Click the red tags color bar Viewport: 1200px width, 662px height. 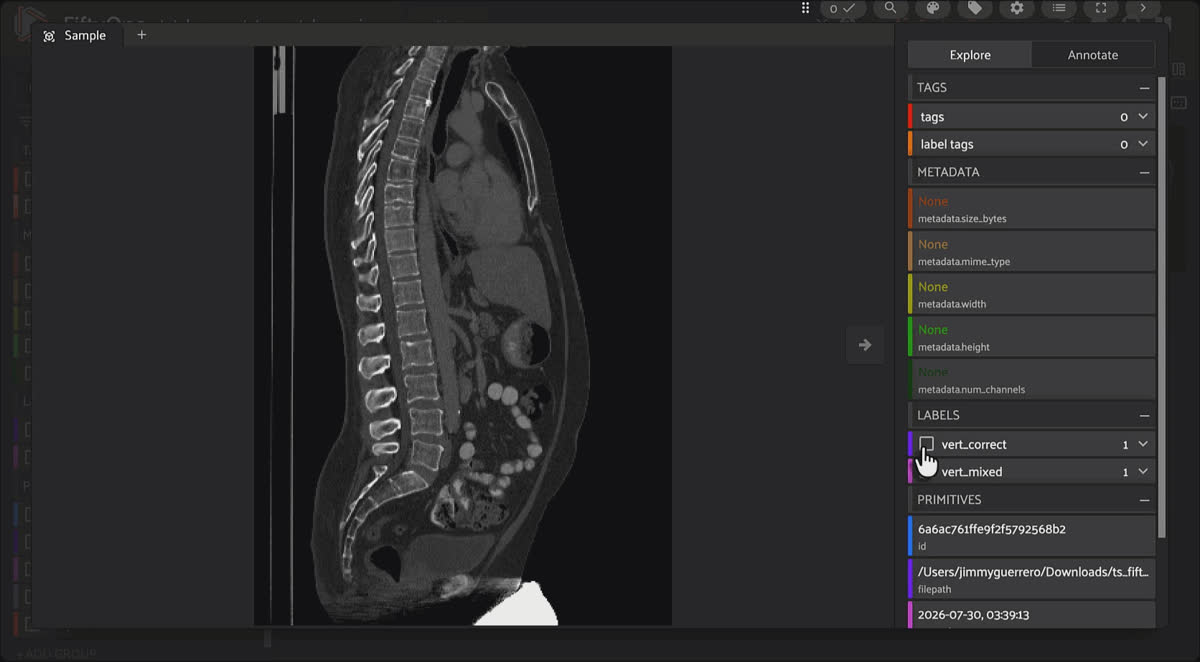point(910,117)
